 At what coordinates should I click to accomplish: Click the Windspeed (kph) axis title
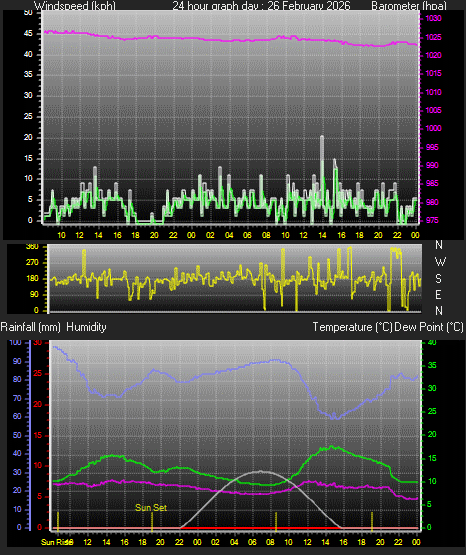pyautogui.click(x=75, y=6)
